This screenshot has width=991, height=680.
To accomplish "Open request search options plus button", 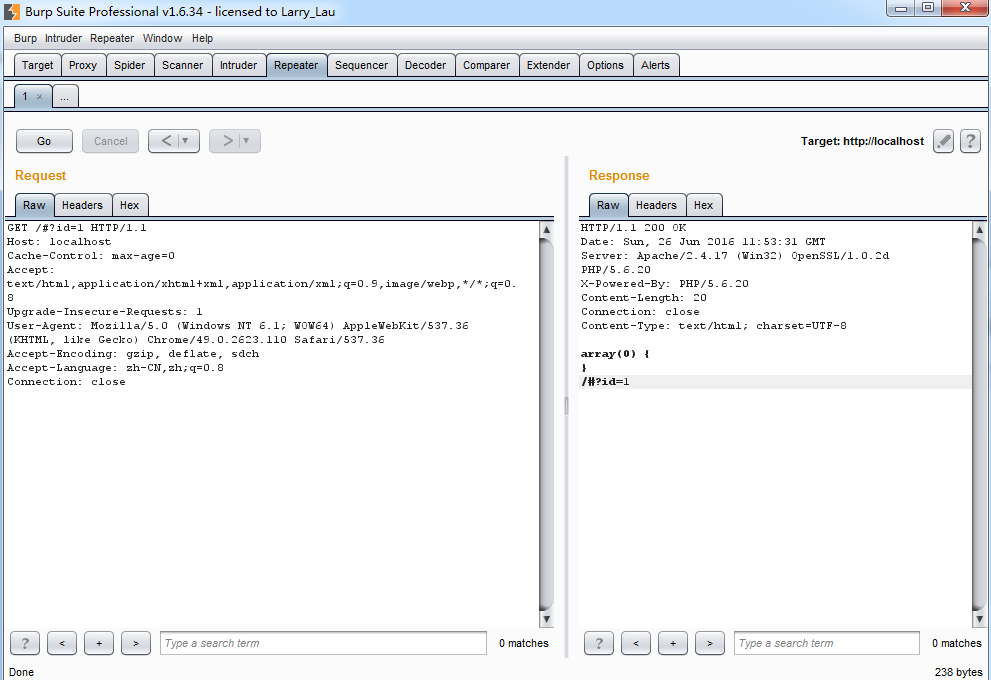I will click(99, 643).
